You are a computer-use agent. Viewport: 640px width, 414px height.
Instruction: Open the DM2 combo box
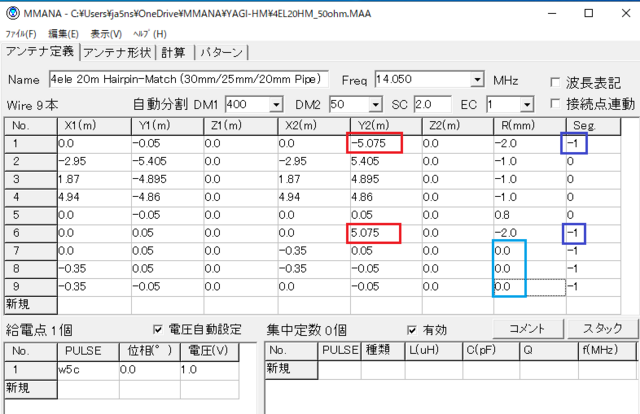pos(376,104)
